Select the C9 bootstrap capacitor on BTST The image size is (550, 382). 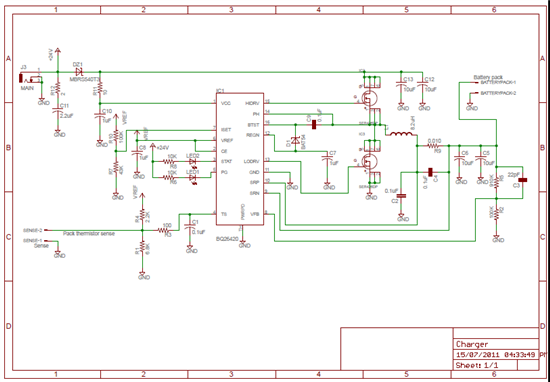click(x=314, y=125)
